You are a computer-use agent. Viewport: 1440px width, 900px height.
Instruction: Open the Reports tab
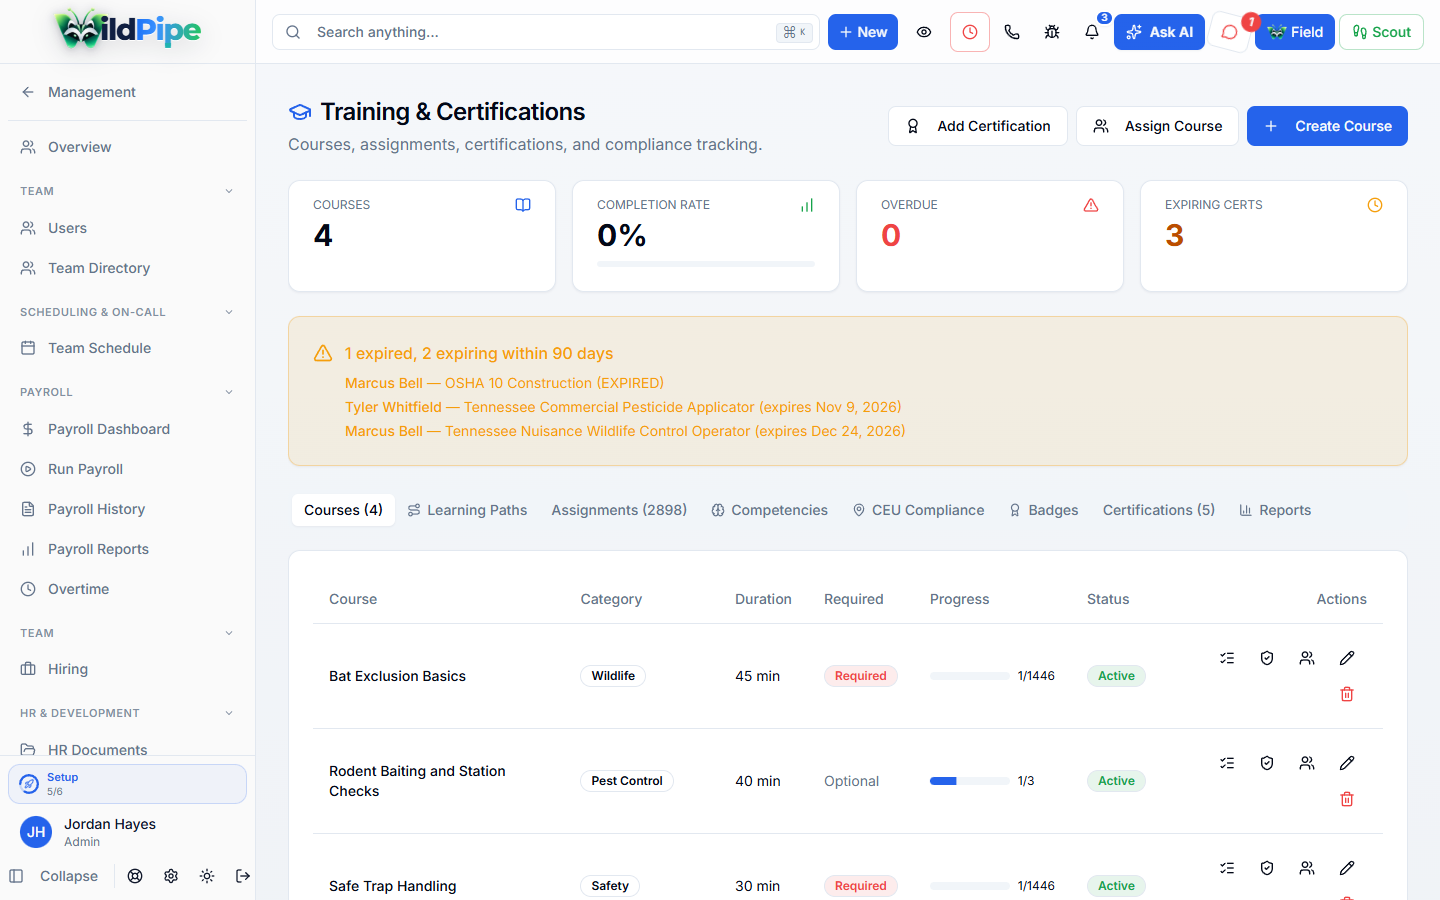pyautogui.click(x=1275, y=510)
